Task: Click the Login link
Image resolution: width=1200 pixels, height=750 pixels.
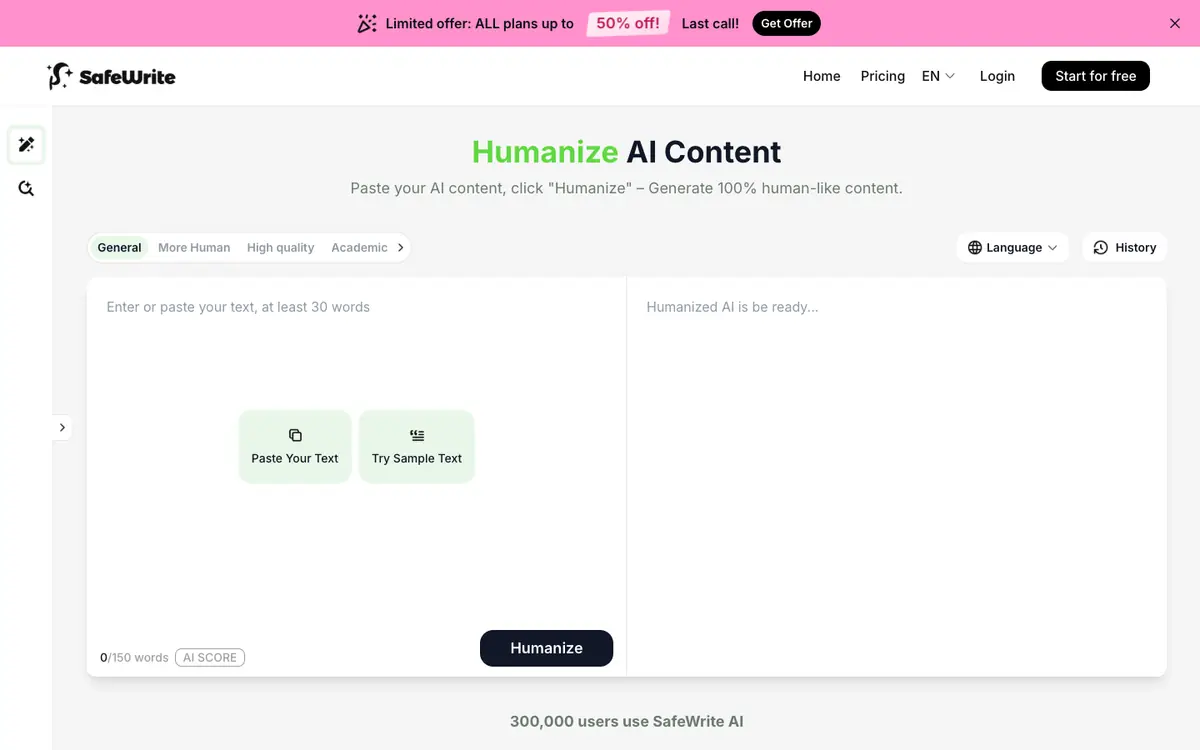Action: pyautogui.click(x=997, y=76)
